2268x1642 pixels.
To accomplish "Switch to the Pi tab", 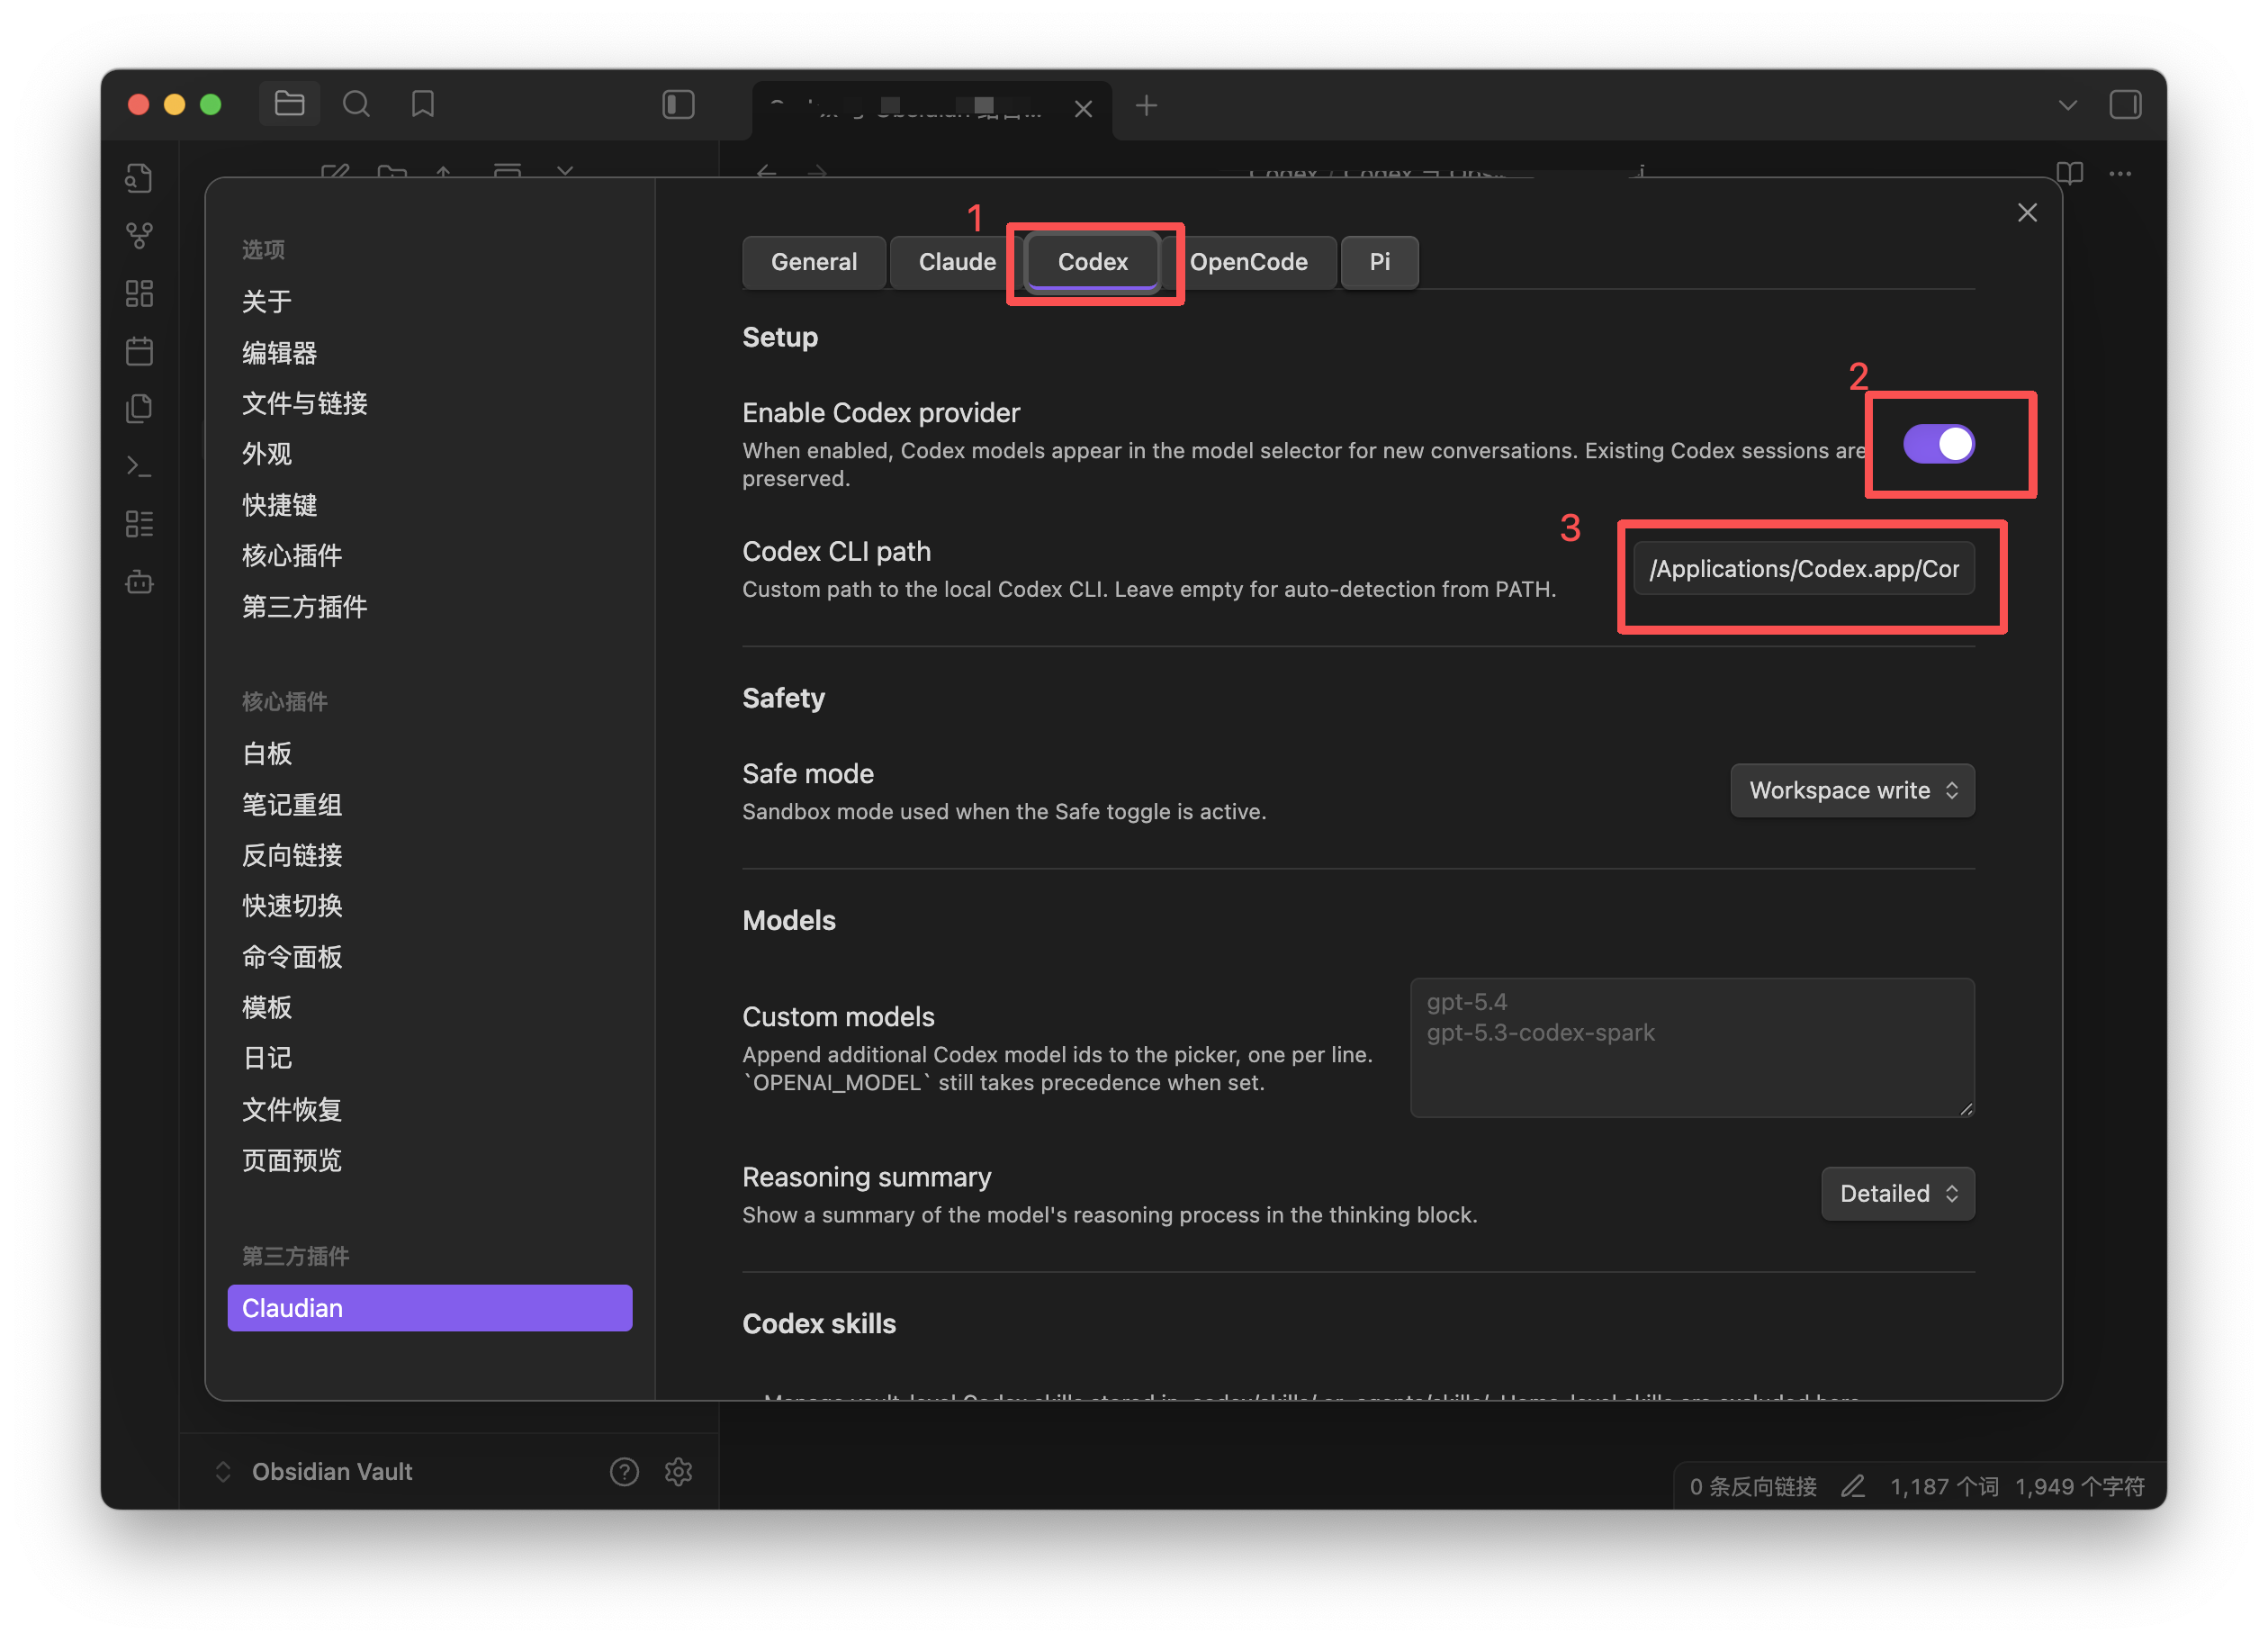I will (x=1379, y=262).
